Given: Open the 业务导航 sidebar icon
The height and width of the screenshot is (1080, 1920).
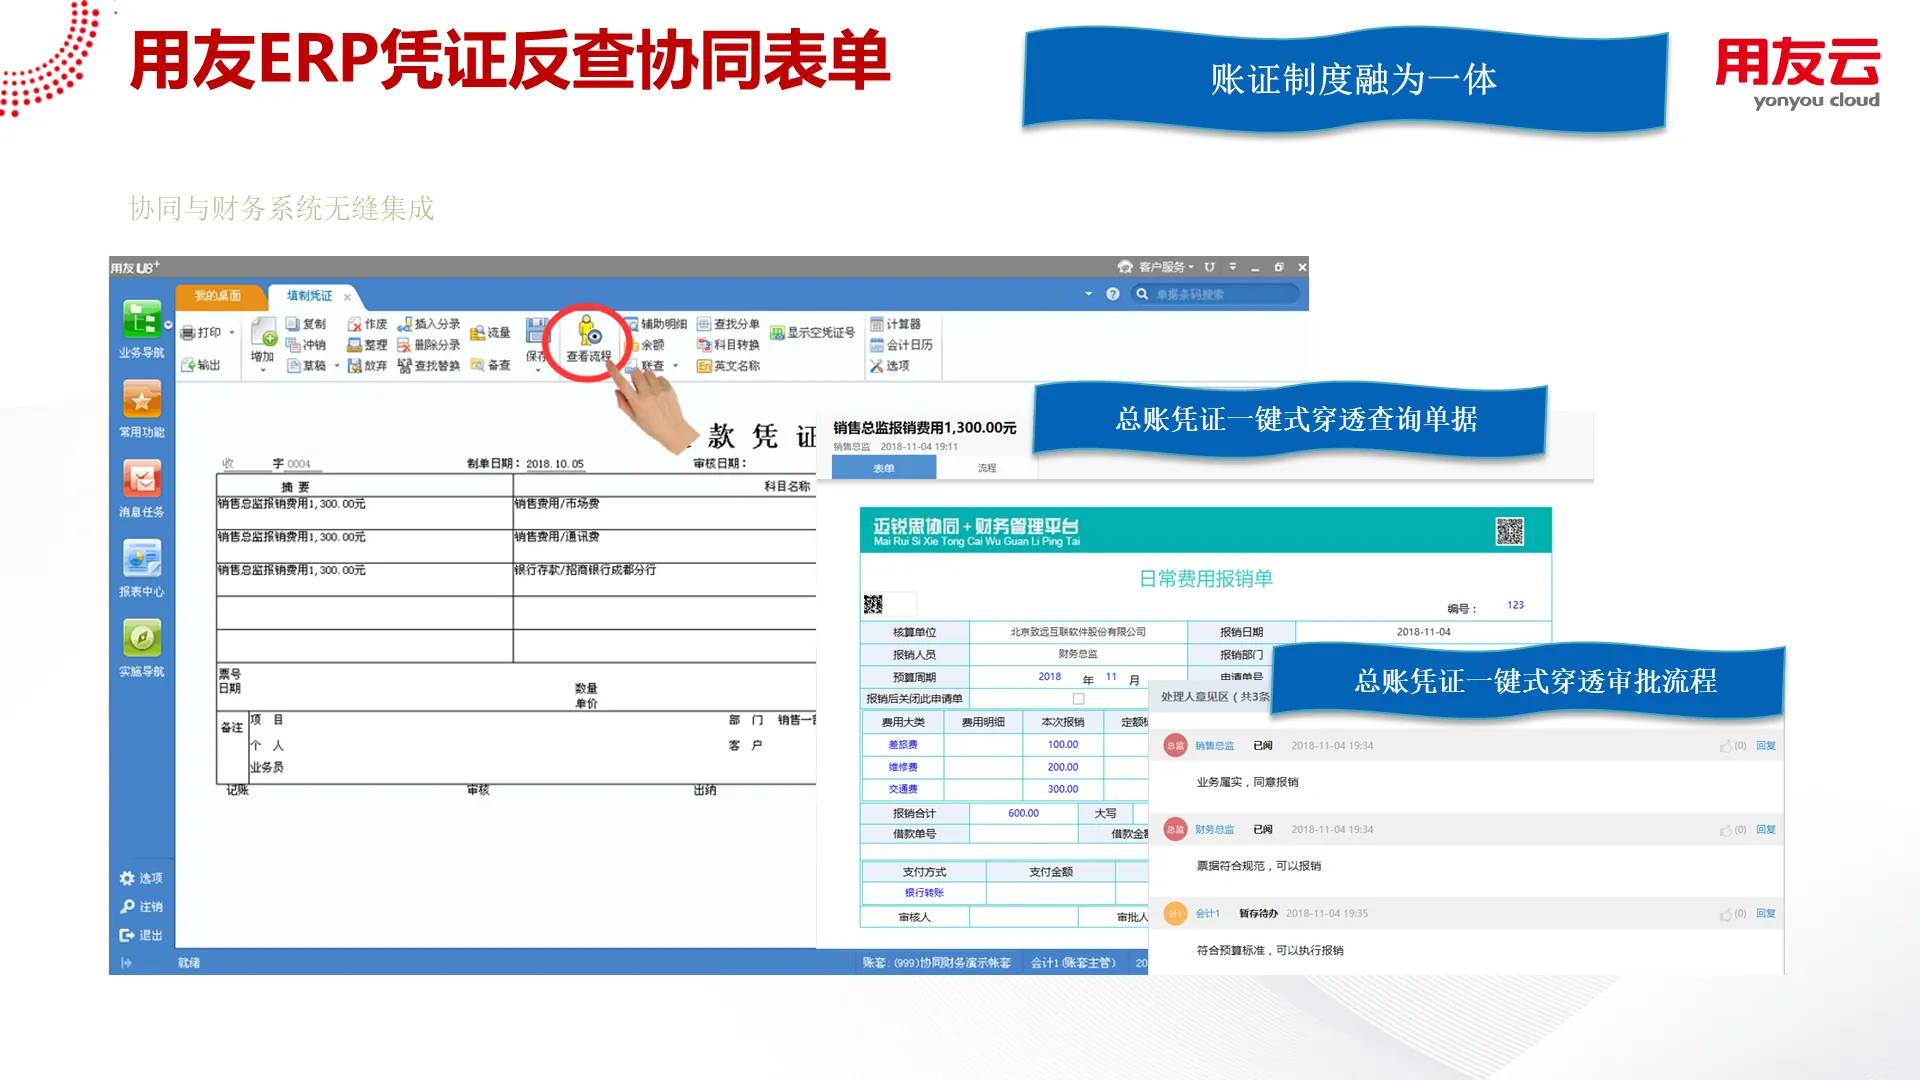Looking at the screenshot, I should [x=141, y=321].
